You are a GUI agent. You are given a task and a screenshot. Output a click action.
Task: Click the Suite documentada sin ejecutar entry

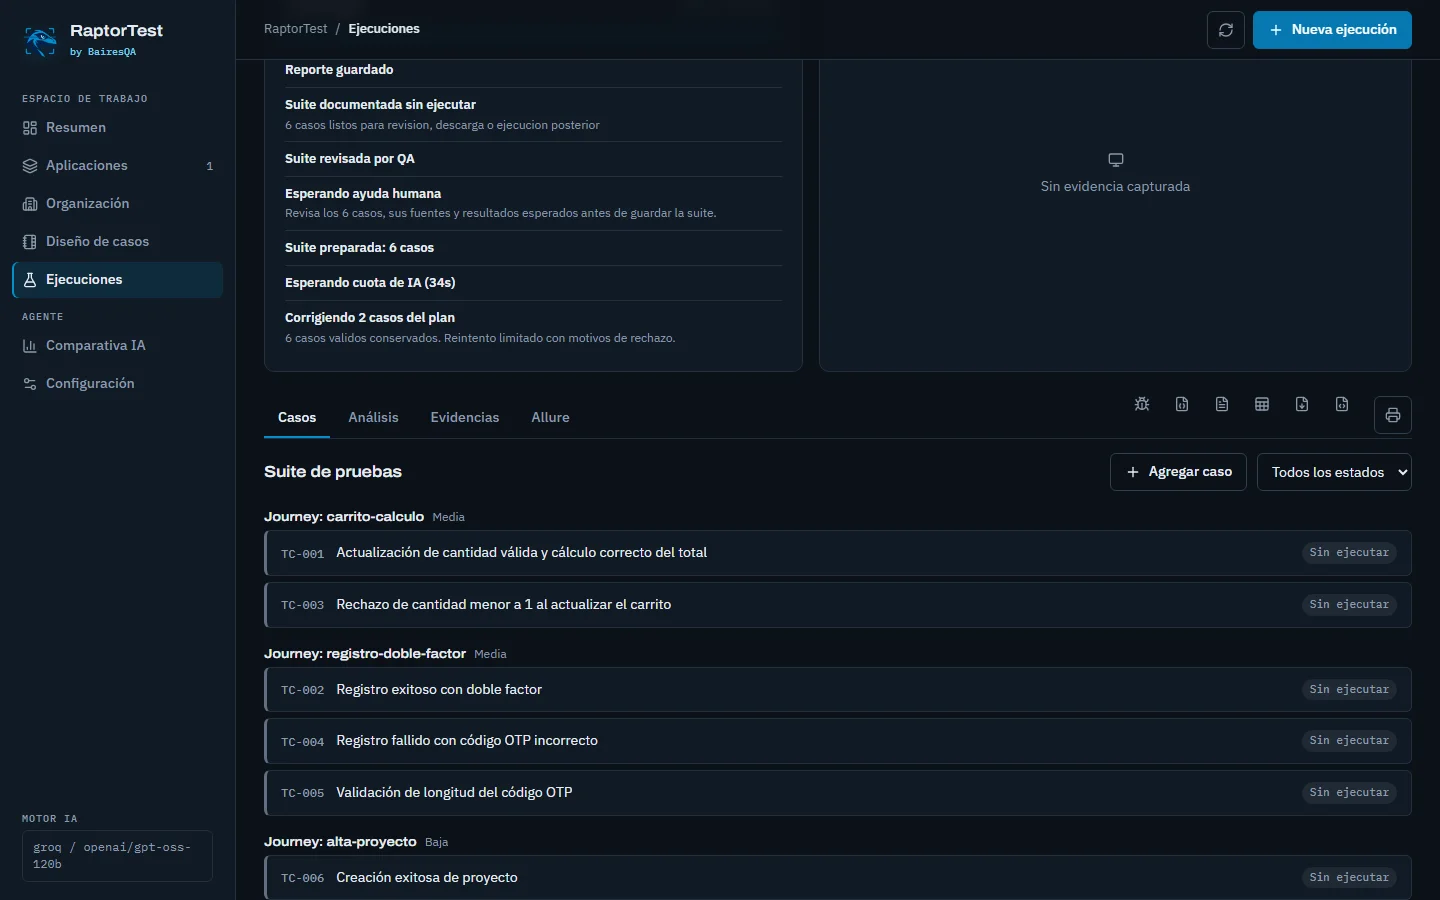533,114
